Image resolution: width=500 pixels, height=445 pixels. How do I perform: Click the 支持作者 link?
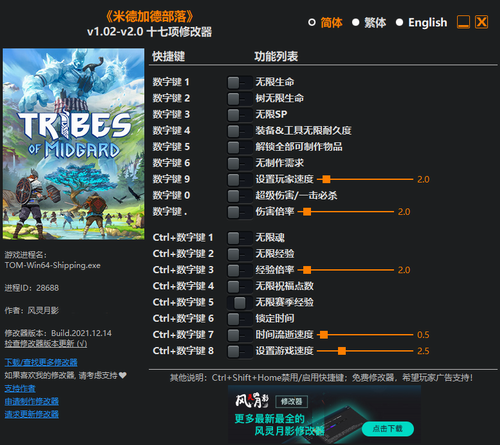20,389
